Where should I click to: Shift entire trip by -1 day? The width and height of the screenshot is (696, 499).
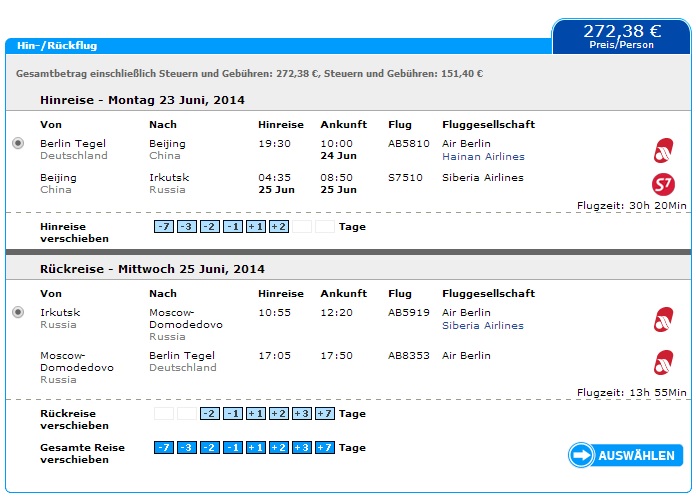(233, 448)
